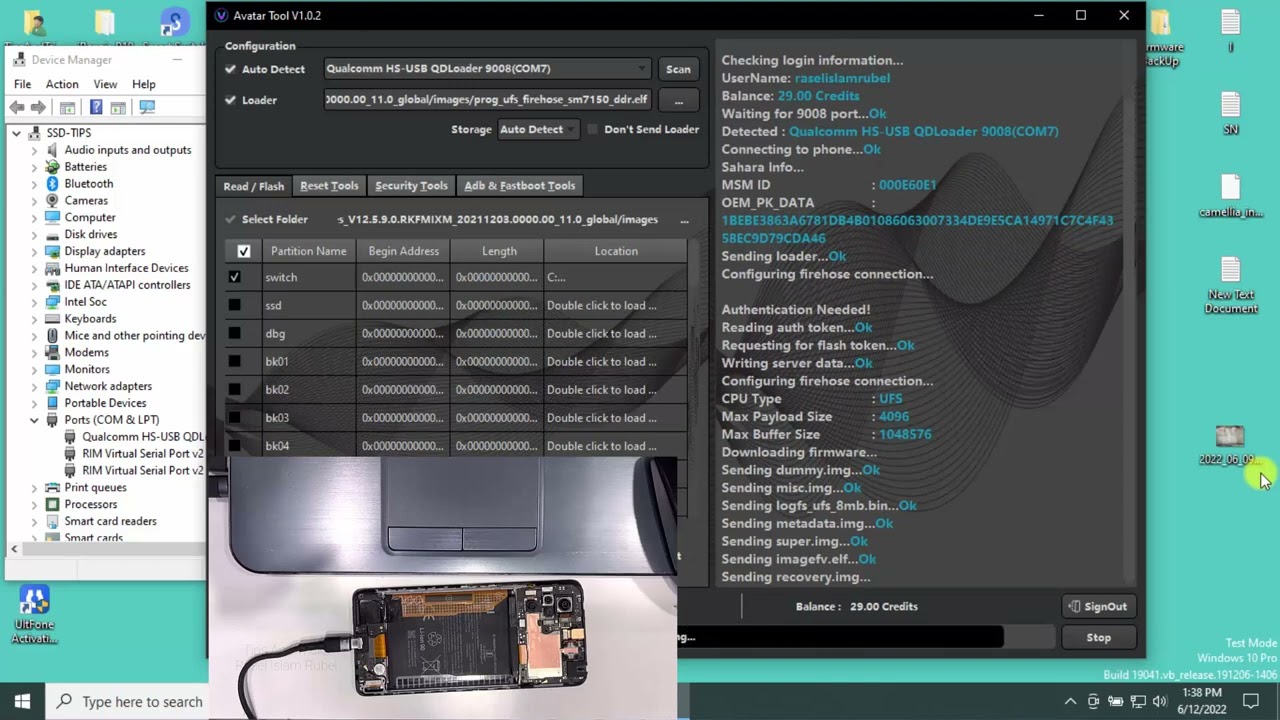Switch to the Reset Tools tab
Viewport: 1280px width, 720px height.
click(x=329, y=186)
